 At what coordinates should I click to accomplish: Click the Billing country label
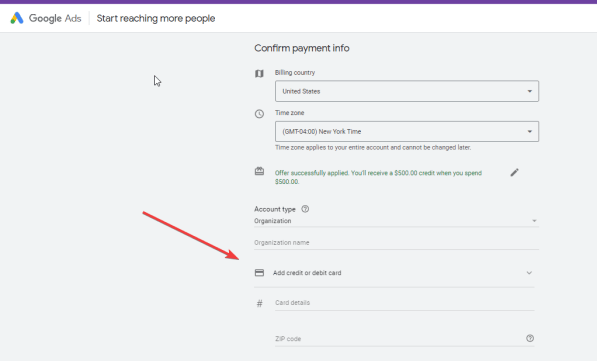coord(295,72)
